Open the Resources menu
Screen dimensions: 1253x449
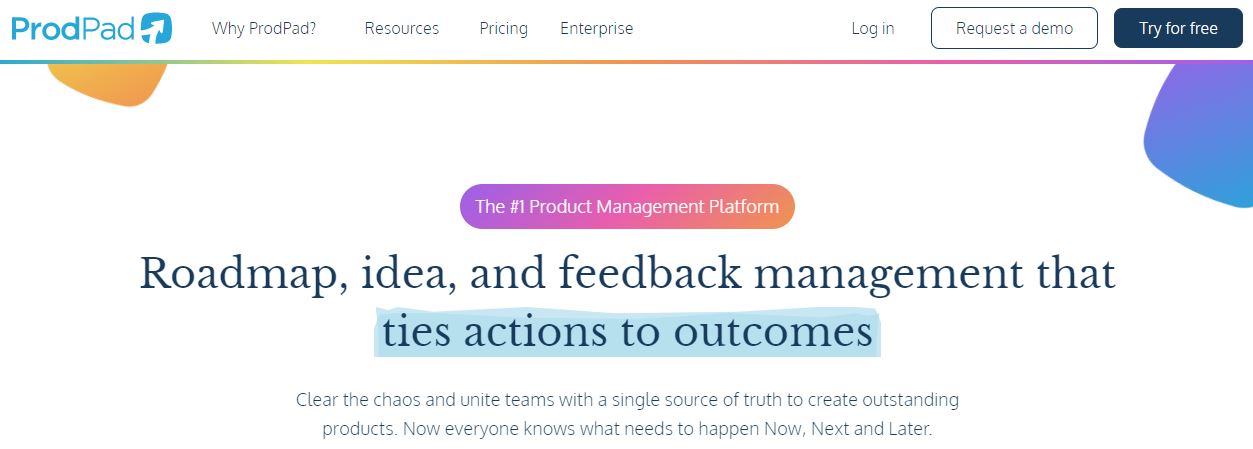pyautogui.click(x=402, y=28)
